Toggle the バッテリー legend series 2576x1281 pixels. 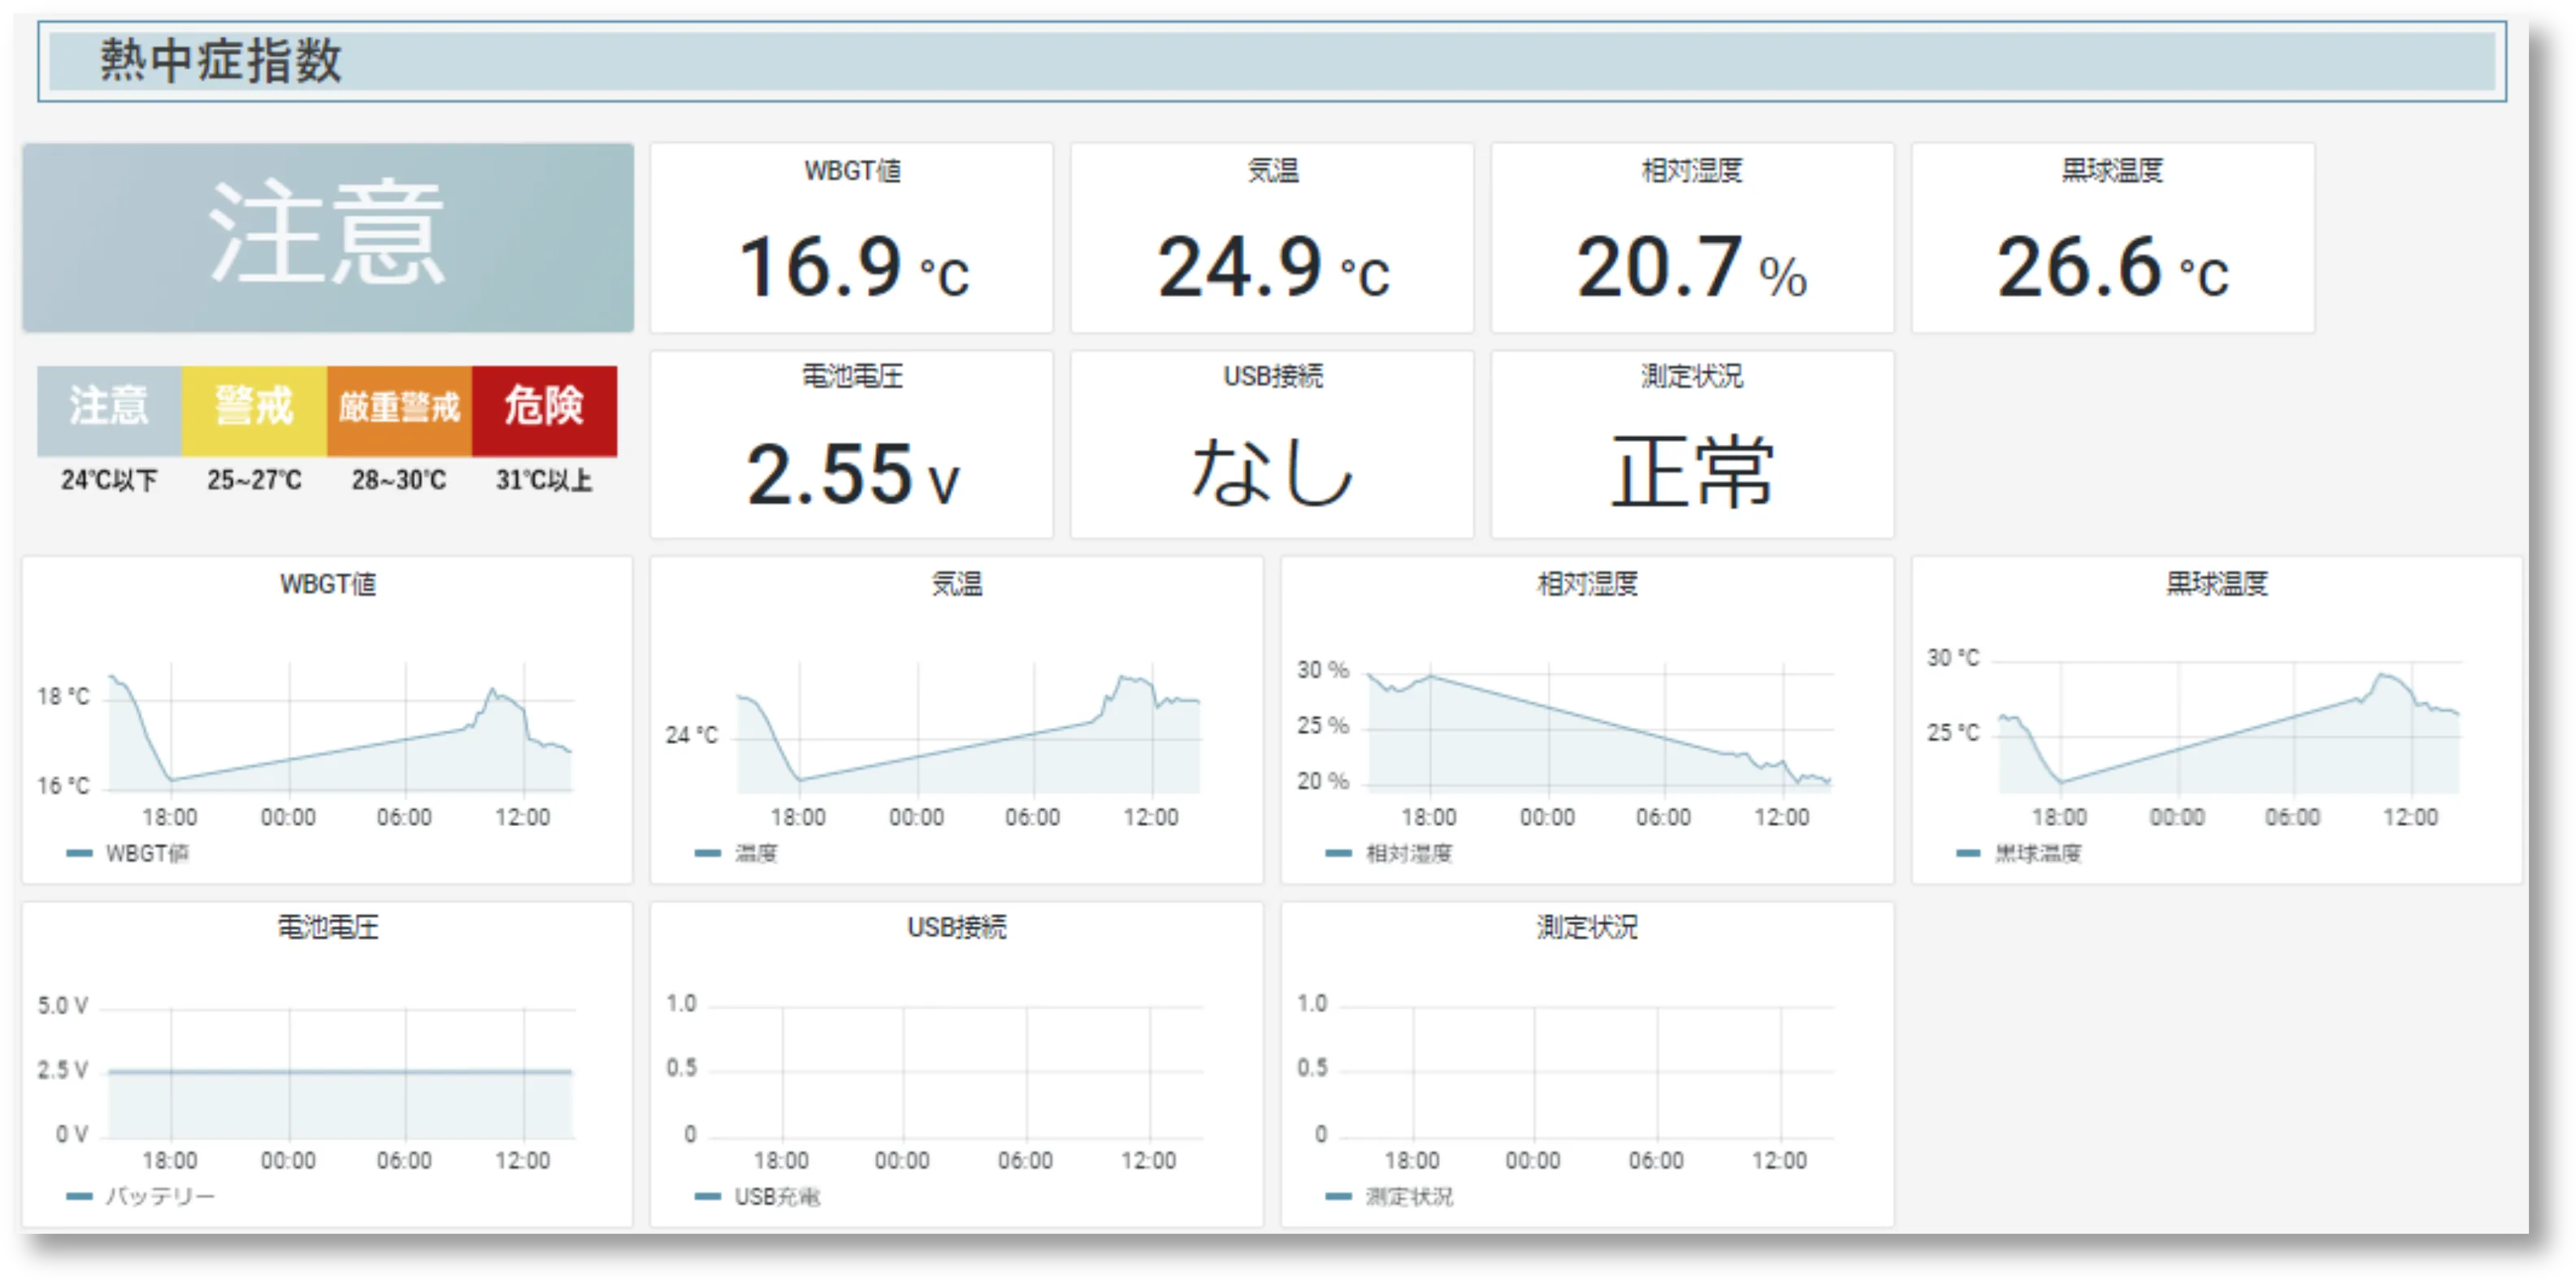coord(141,1197)
